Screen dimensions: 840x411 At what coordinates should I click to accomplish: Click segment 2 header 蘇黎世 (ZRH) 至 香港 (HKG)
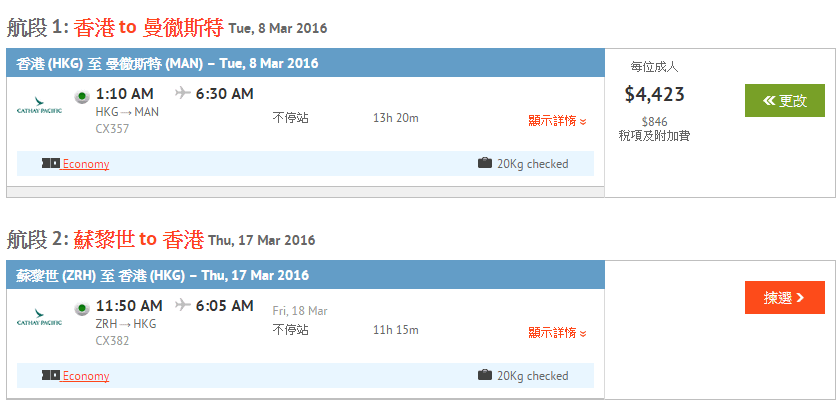point(163,275)
